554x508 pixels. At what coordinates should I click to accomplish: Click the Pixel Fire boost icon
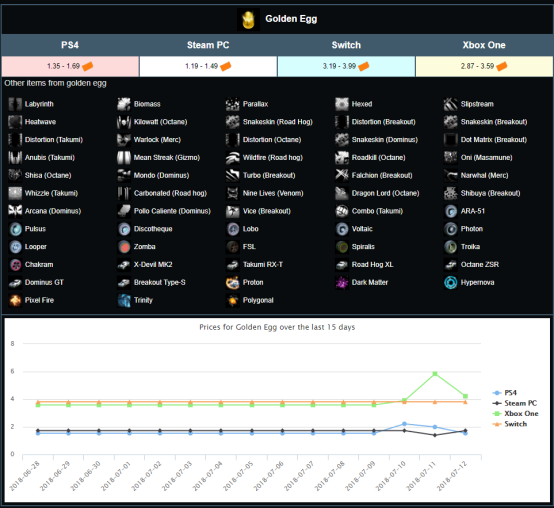(x=15, y=300)
